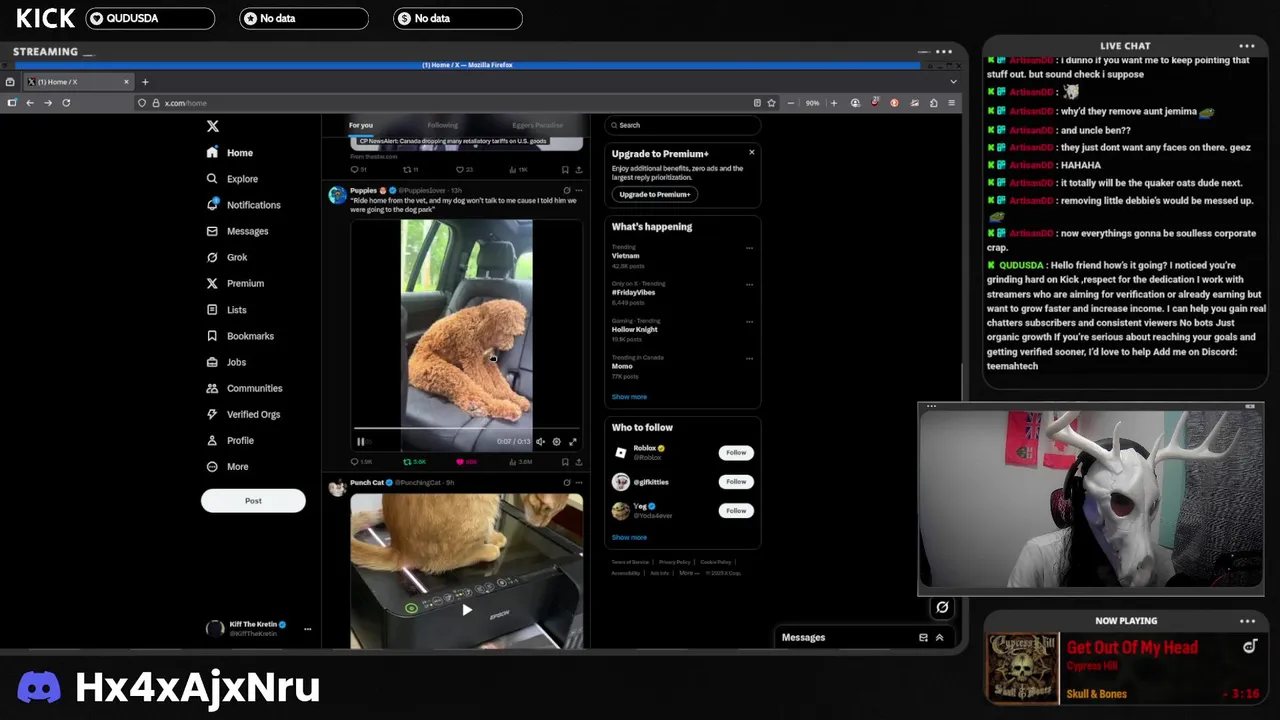1280x720 pixels.
Task: Switch to the For you tab
Action: point(361,125)
